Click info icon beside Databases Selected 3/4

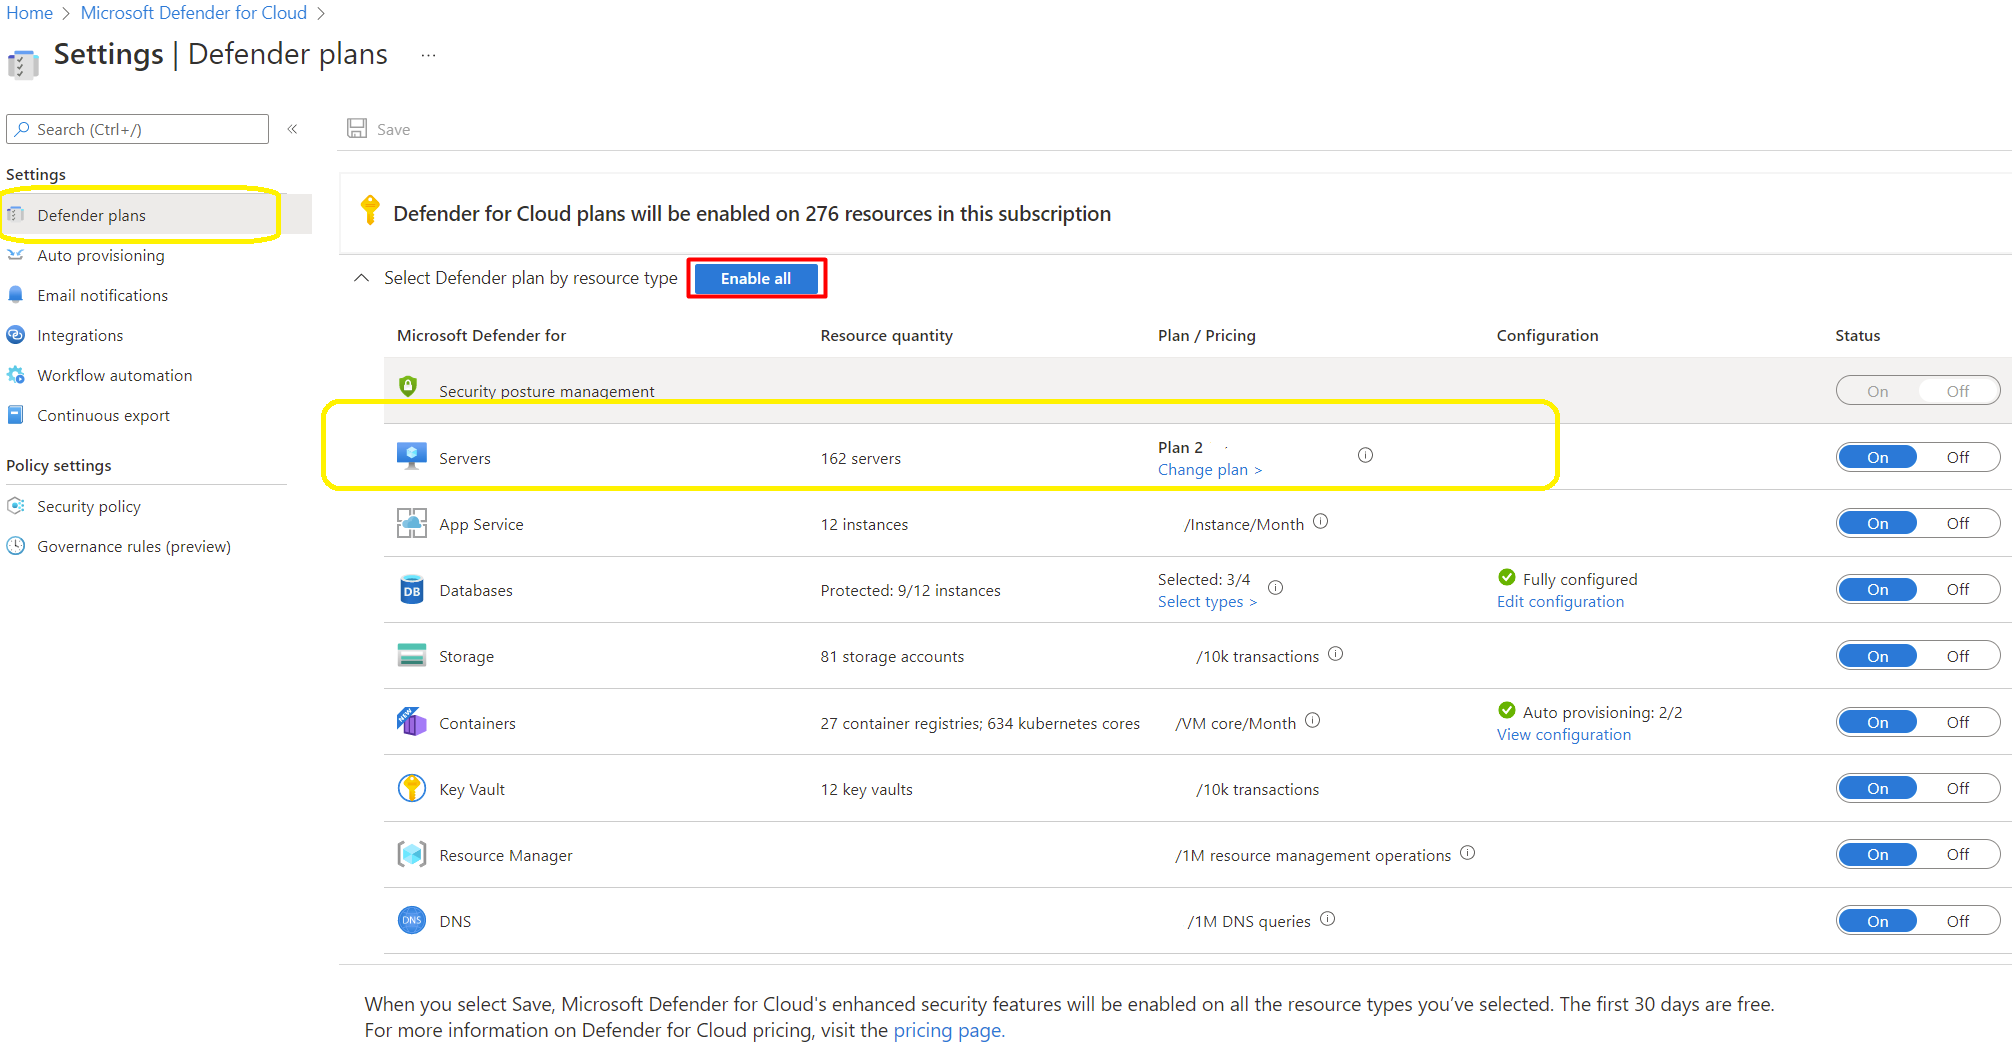1276,587
